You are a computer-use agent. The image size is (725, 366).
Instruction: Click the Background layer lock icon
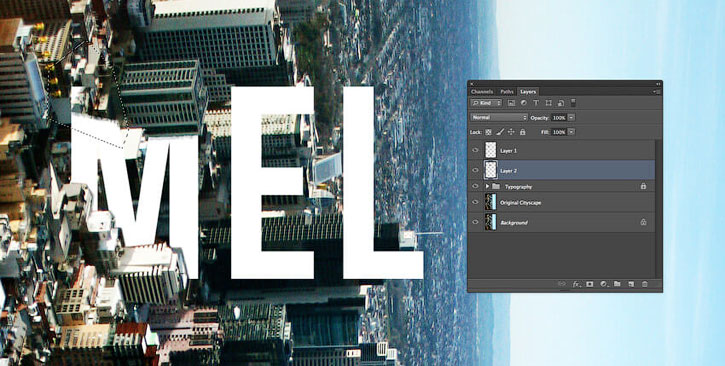[643, 222]
